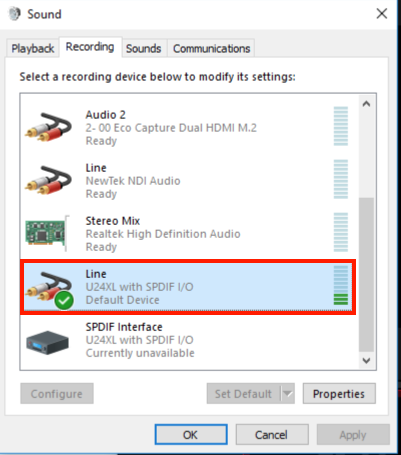Viewport: 401px width, 455px height.
Task: Click the device list scrollbar thumb
Action: point(366,275)
